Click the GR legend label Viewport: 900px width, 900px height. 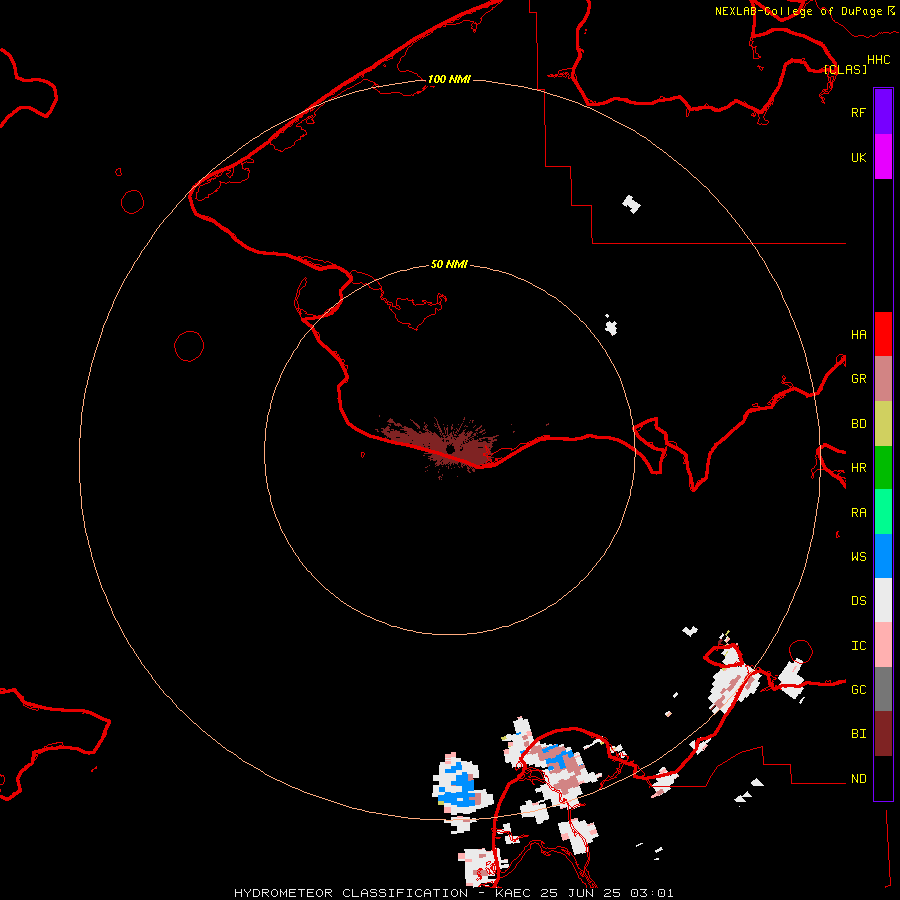858,379
